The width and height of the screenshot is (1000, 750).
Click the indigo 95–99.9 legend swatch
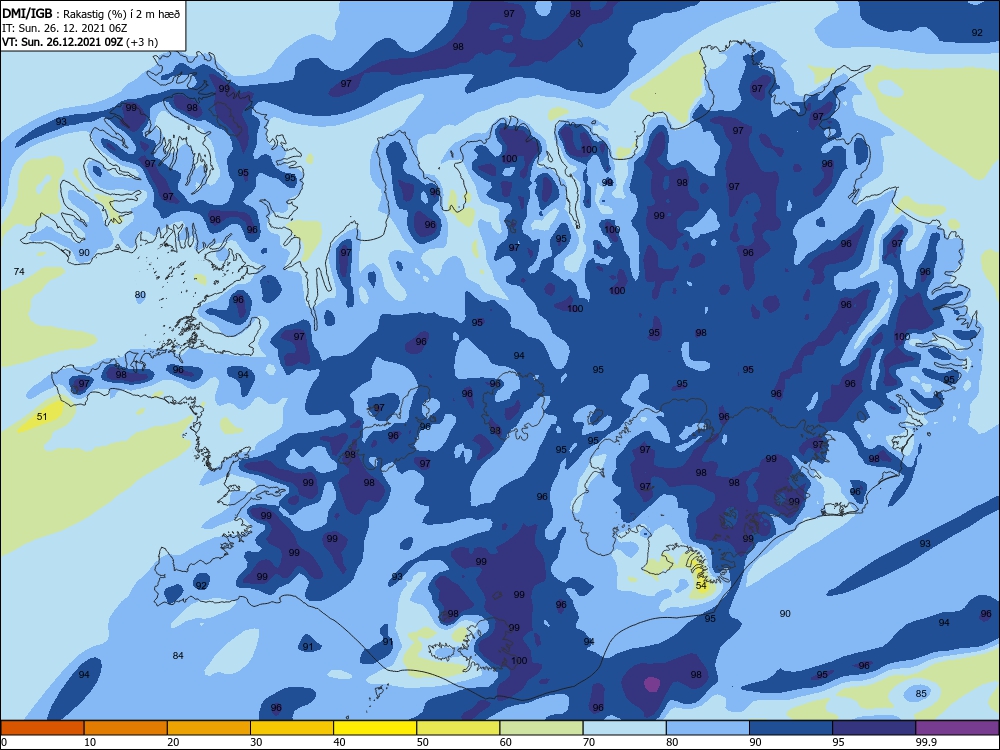tap(874, 728)
